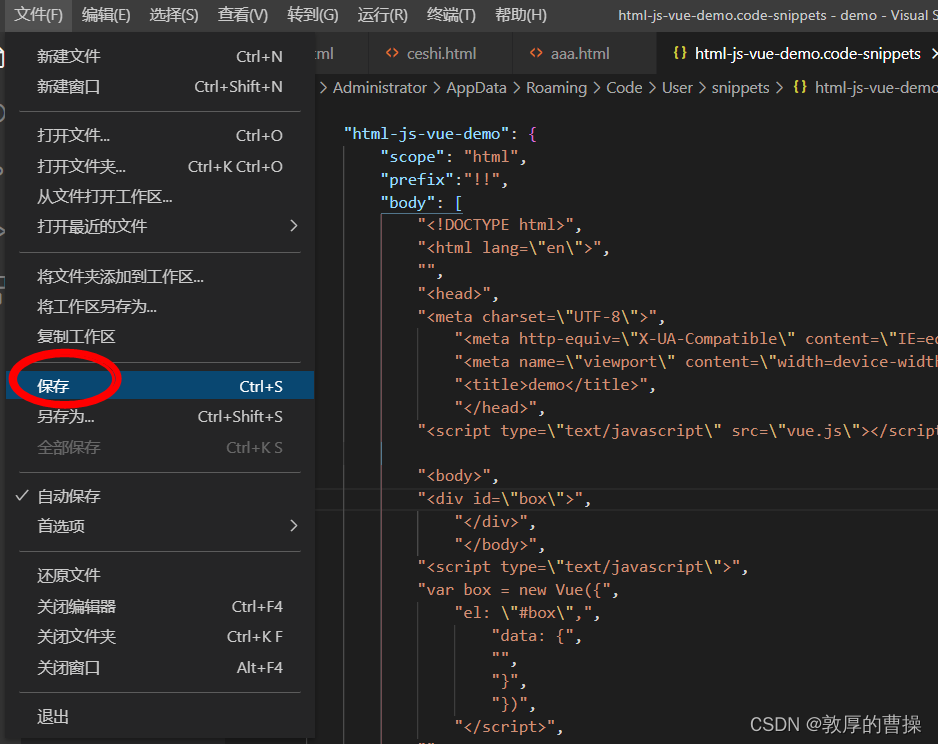Choose 关闭编辑器 menu entry

click(160, 606)
